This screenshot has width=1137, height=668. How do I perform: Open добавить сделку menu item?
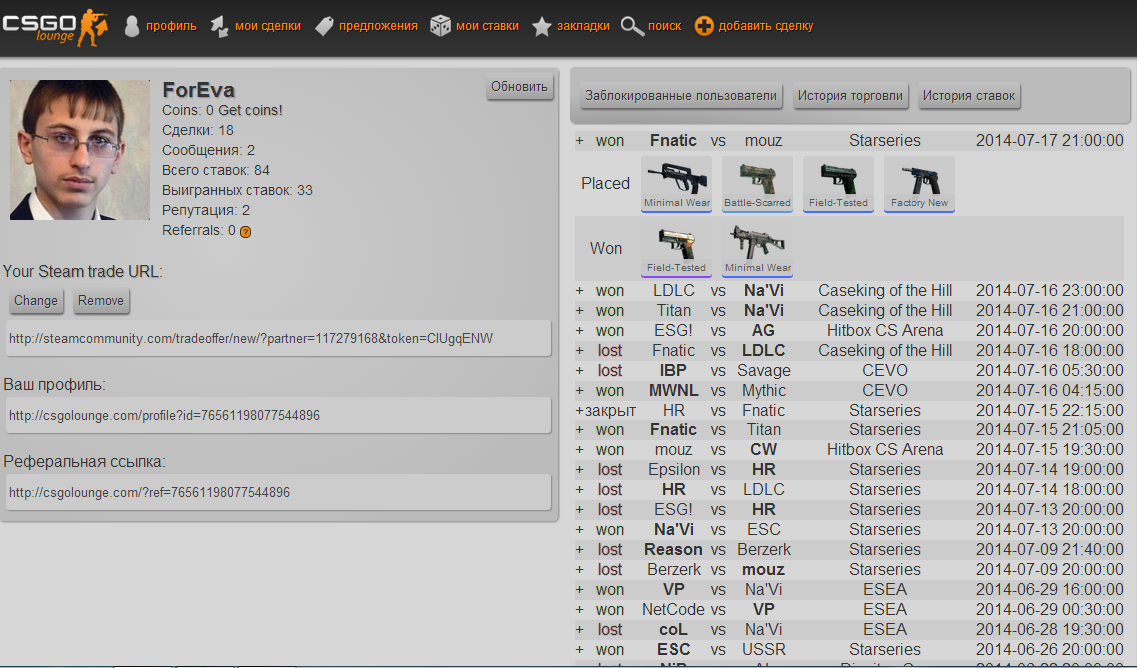pos(766,26)
